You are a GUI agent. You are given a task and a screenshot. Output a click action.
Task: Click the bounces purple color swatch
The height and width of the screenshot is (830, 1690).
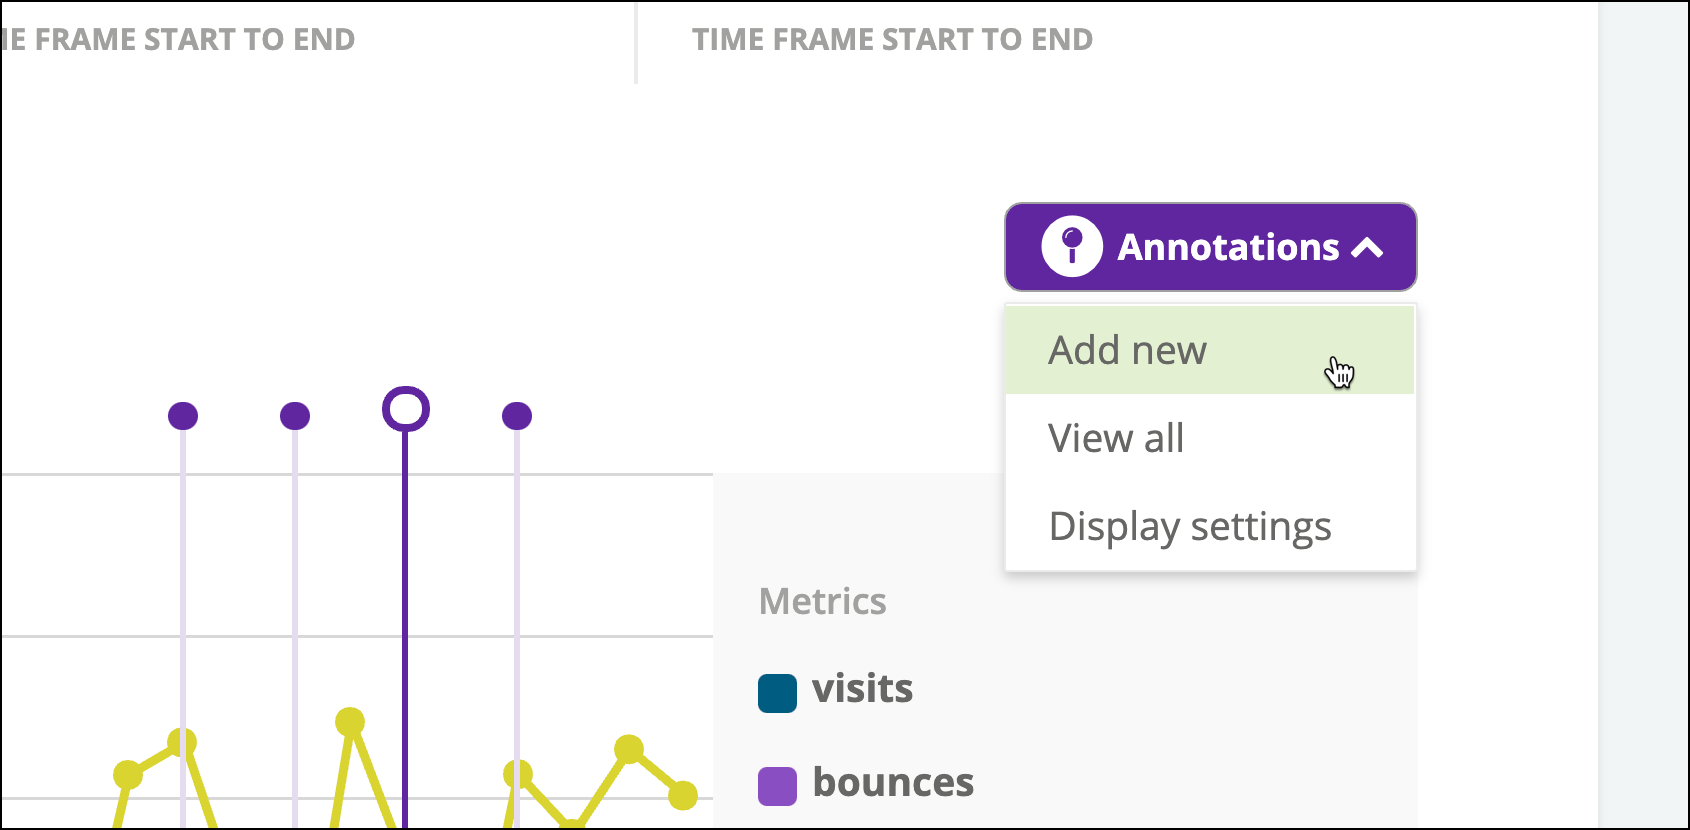777,786
